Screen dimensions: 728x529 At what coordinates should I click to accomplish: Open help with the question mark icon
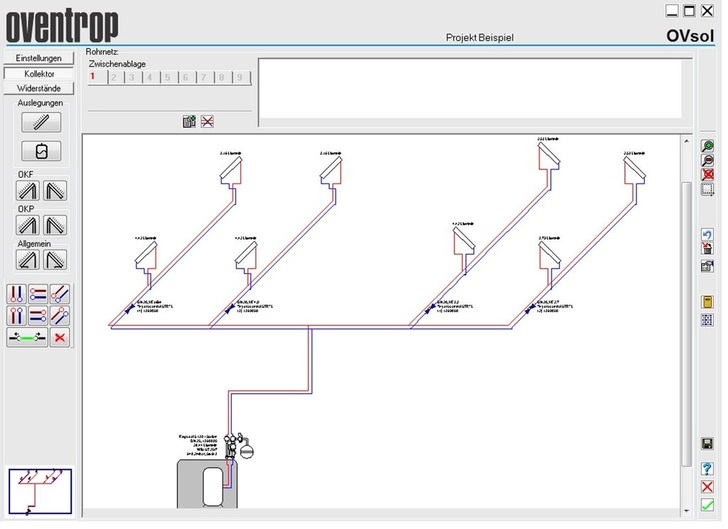708,468
